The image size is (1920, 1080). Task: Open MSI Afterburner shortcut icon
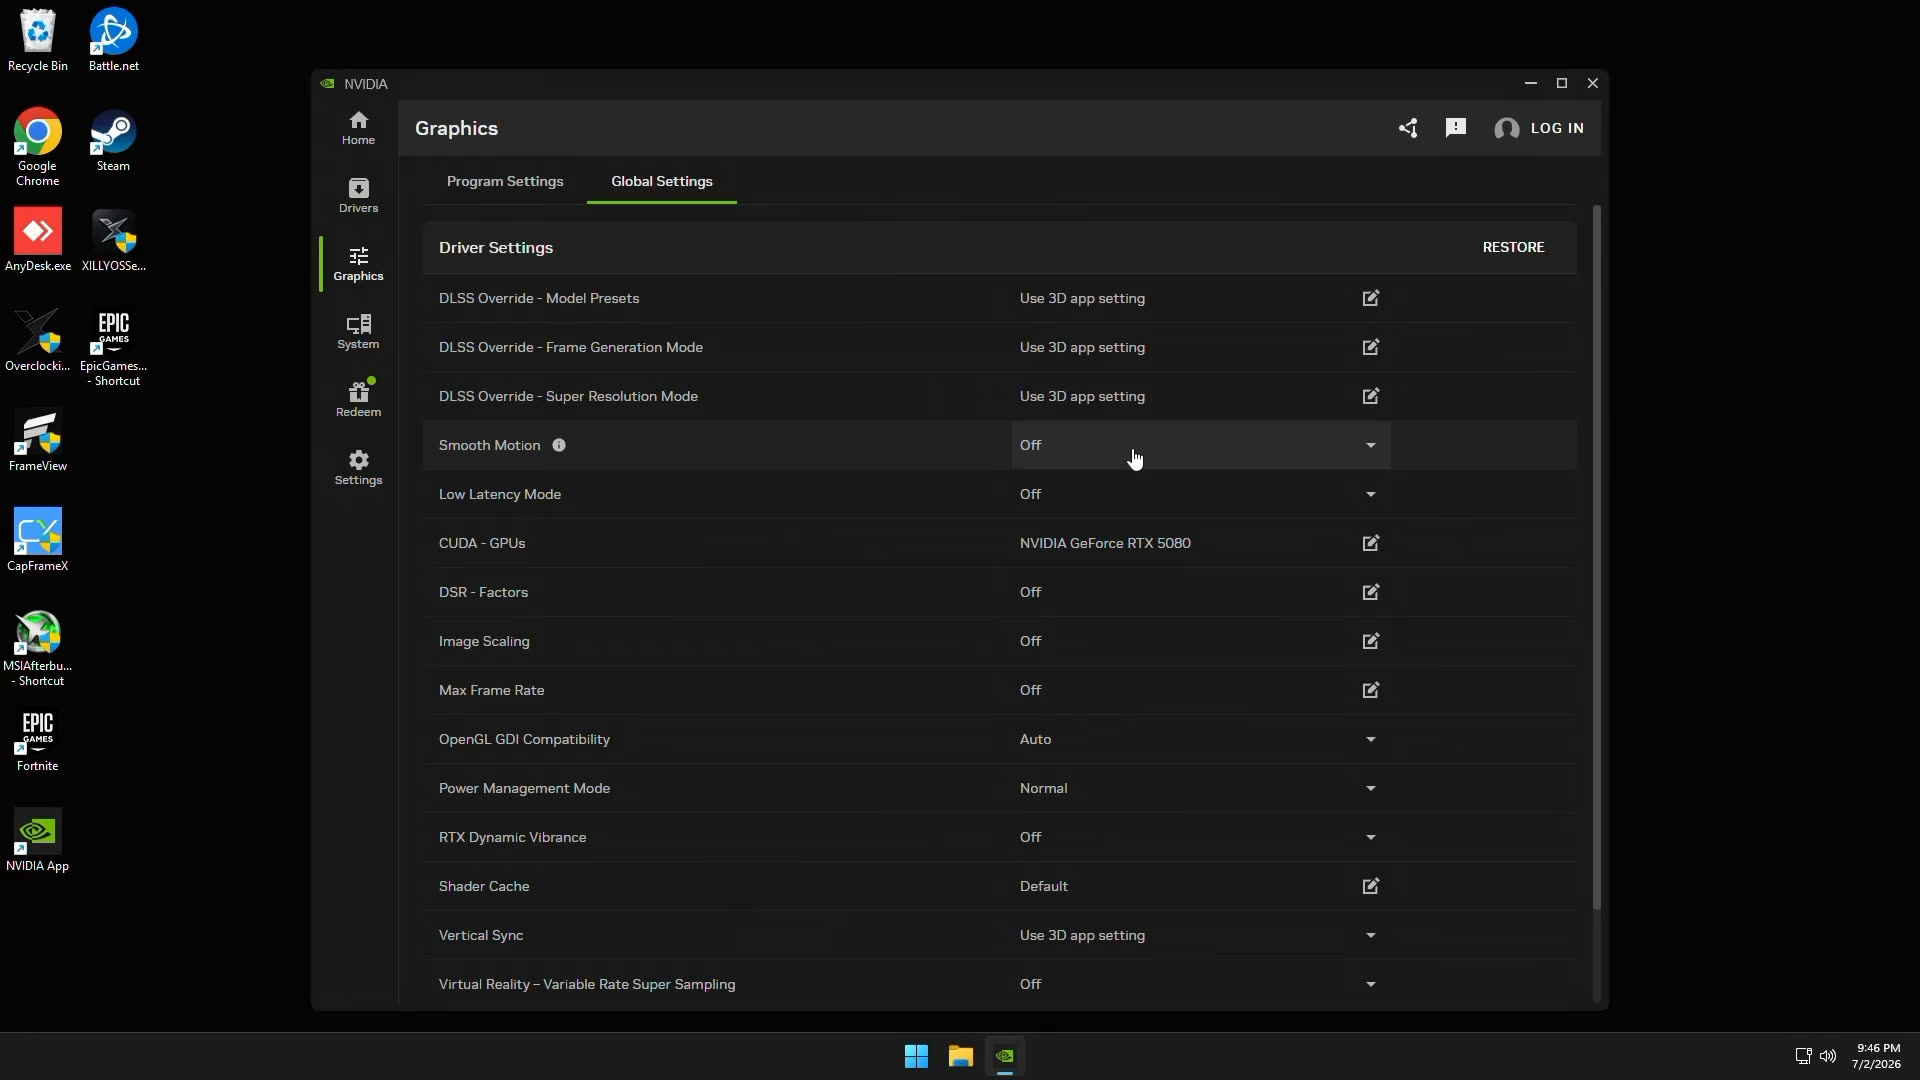(x=38, y=647)
